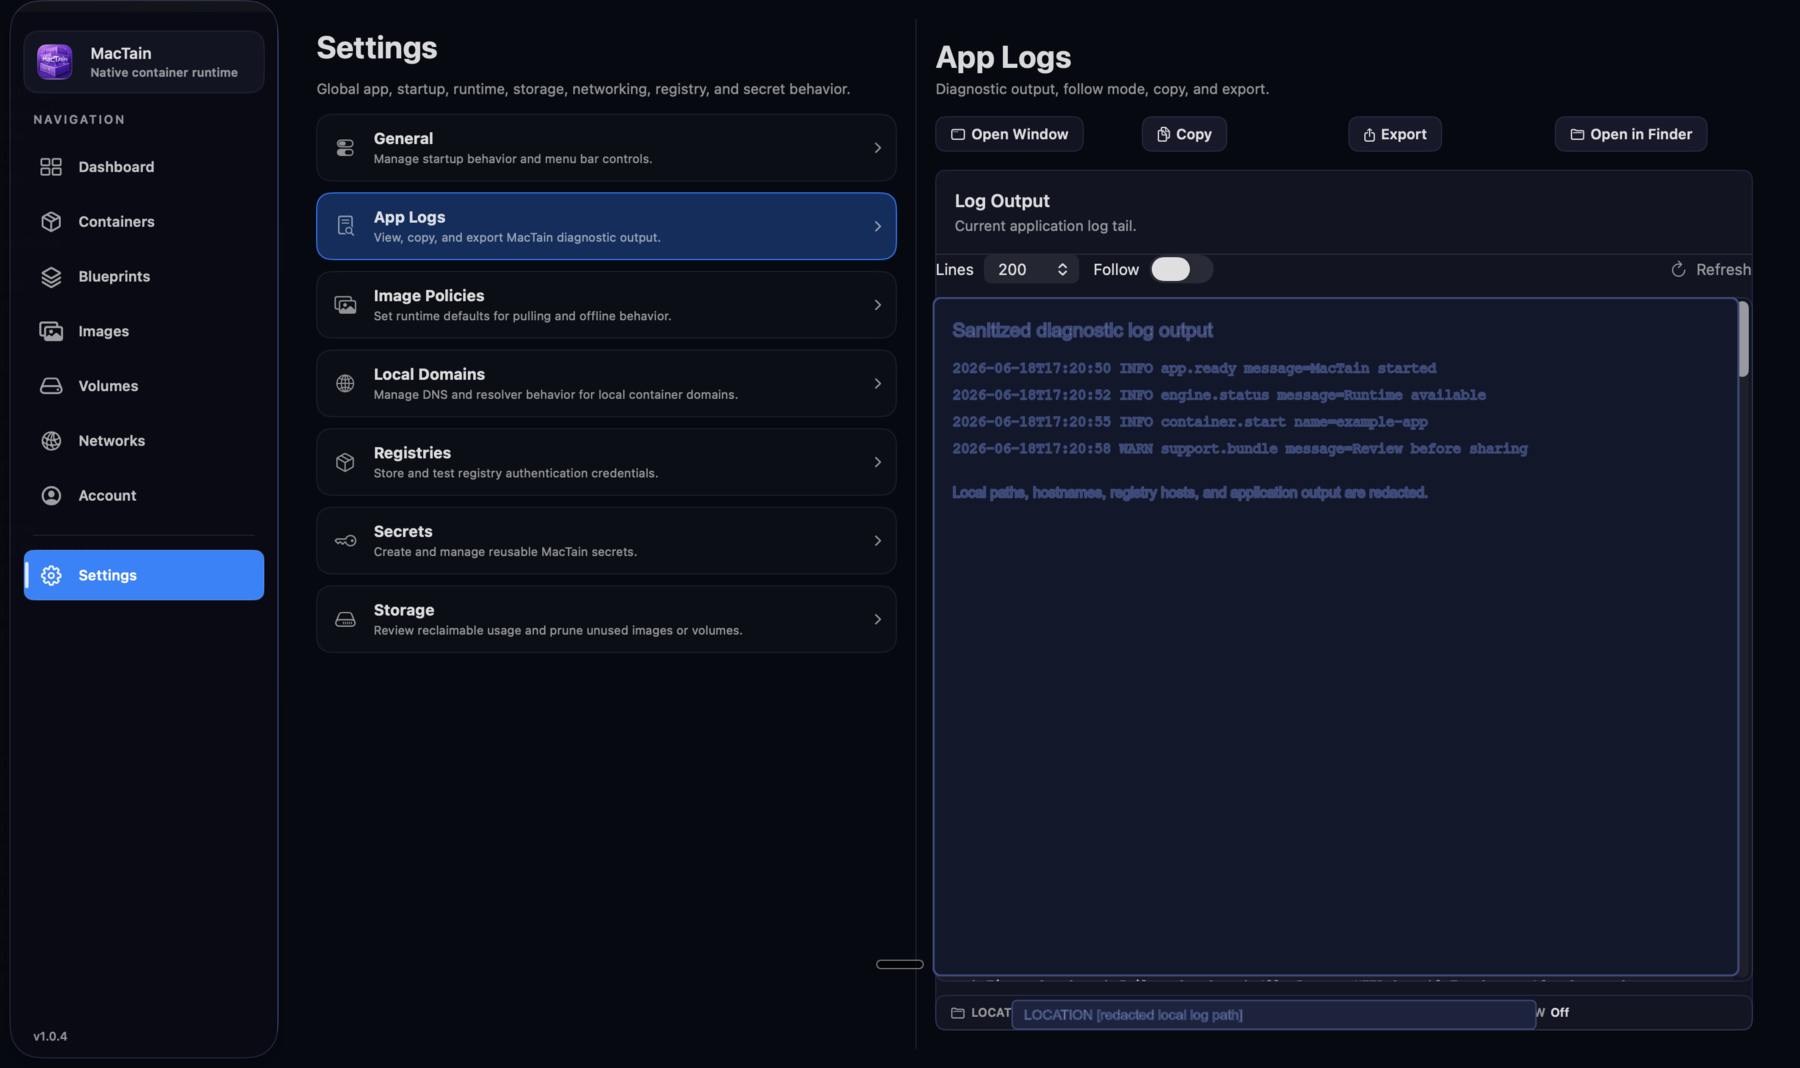Expand Image Policies chevron
This screenshot has height=1068, width=1800.
click(877, 305)
